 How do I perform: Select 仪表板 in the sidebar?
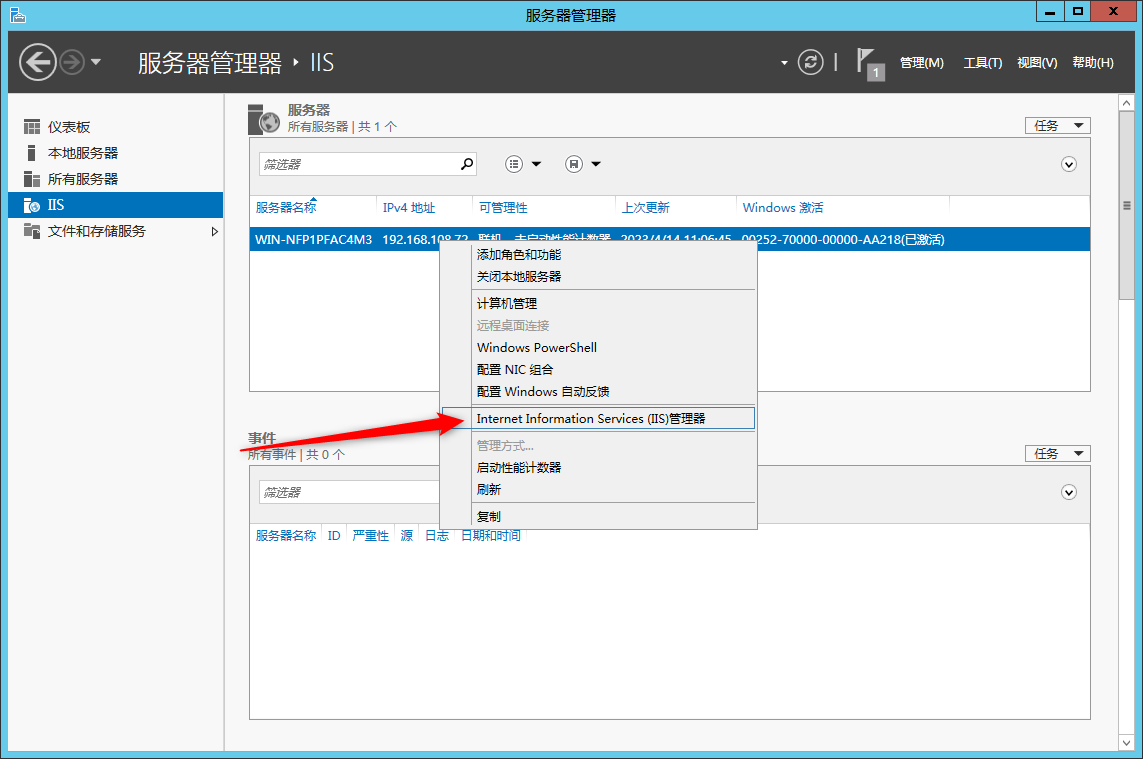[115, 127]
